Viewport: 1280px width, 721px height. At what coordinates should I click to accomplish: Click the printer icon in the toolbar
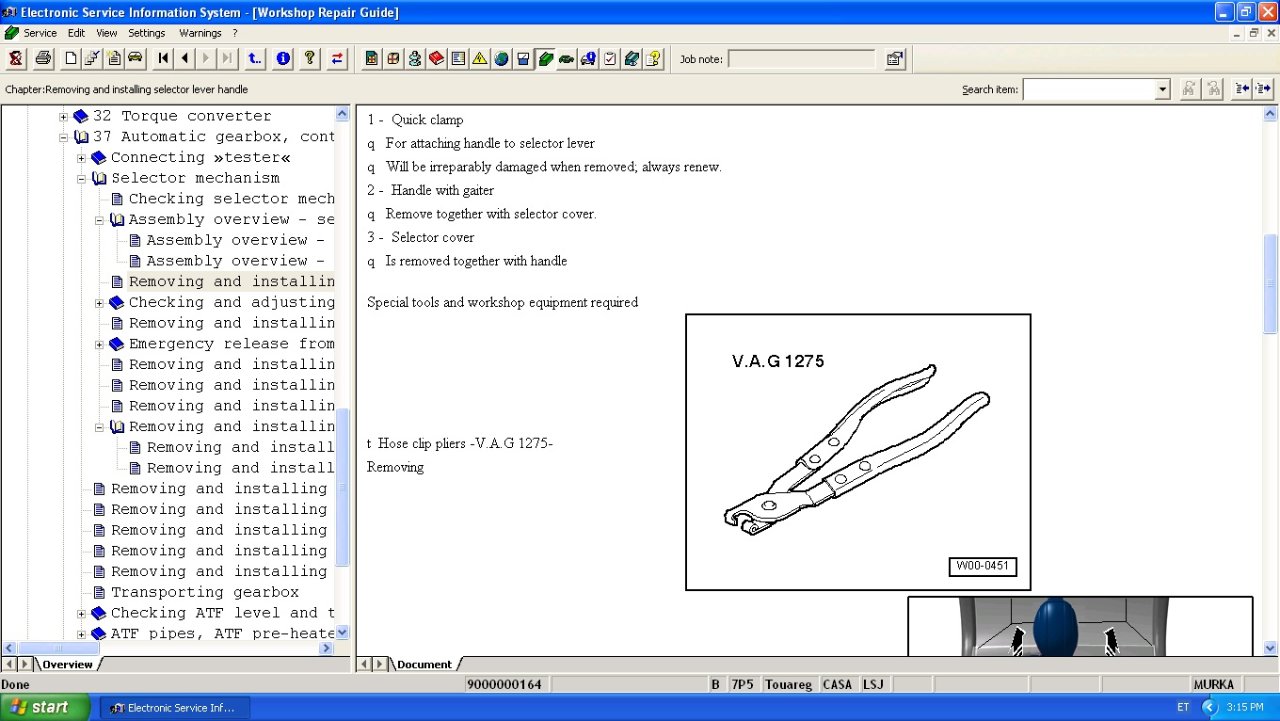43,59
